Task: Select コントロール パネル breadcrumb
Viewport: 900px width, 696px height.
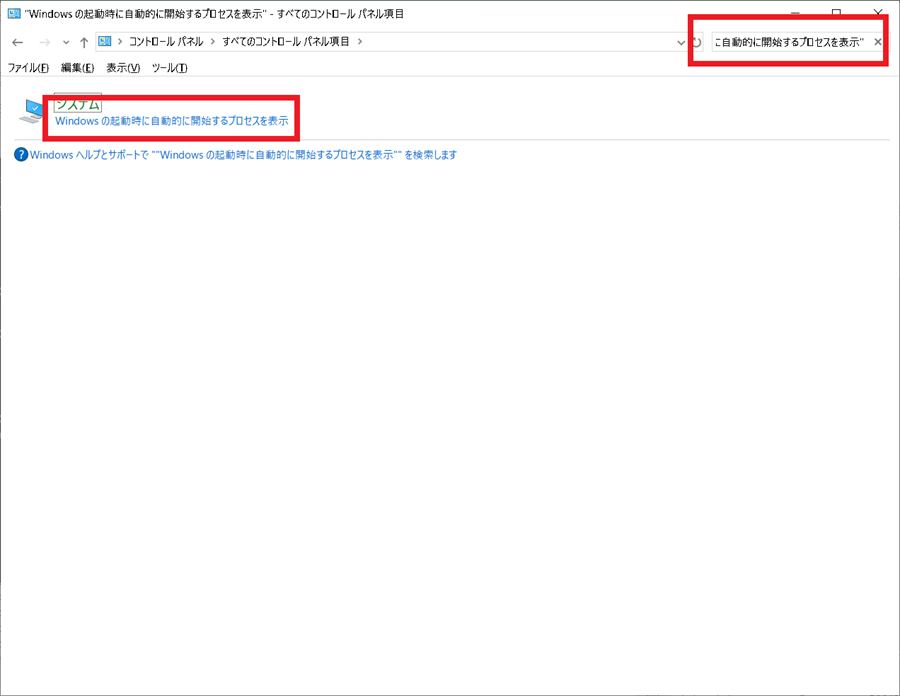Action: [166, 41]
